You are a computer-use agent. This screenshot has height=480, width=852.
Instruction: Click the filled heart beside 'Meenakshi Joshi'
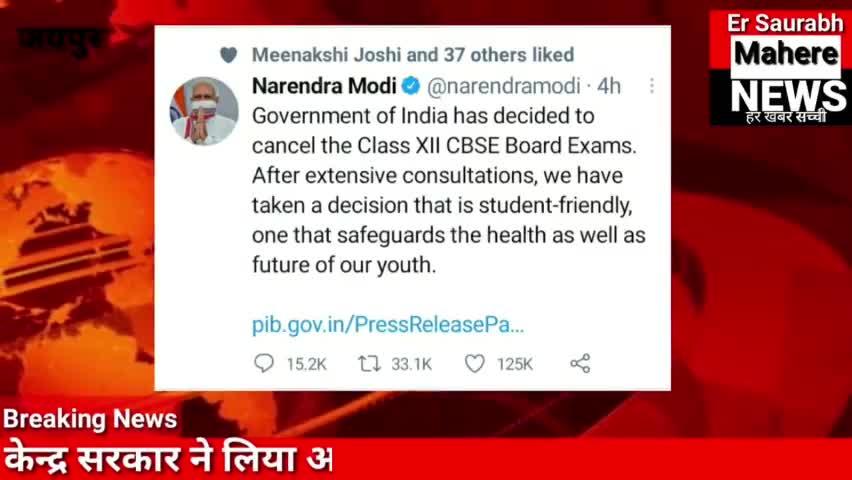(x=229, y=55)
